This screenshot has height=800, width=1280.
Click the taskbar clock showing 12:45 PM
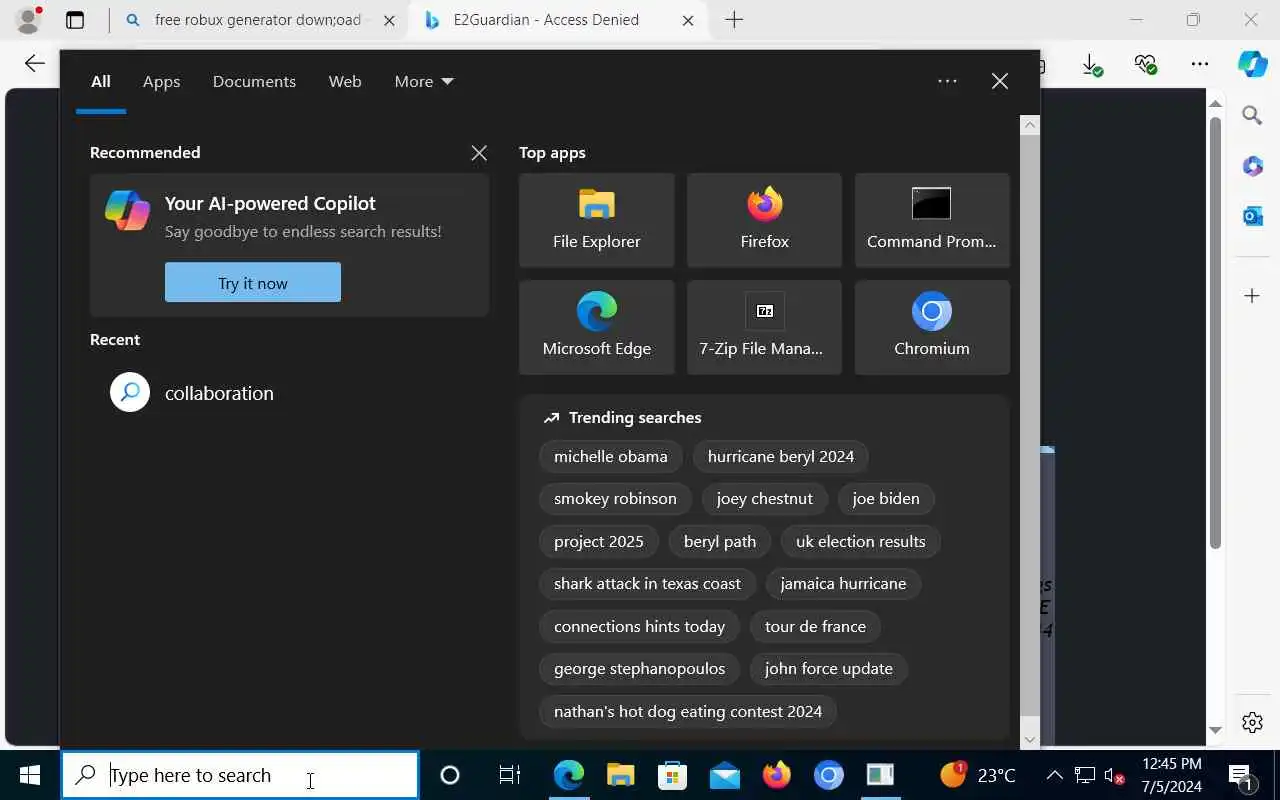pyautogui.click(x=1172, y=775)
